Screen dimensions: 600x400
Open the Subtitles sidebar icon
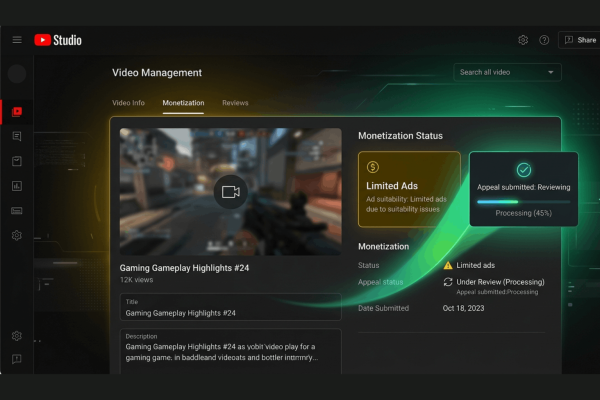(x=17, y=211)
